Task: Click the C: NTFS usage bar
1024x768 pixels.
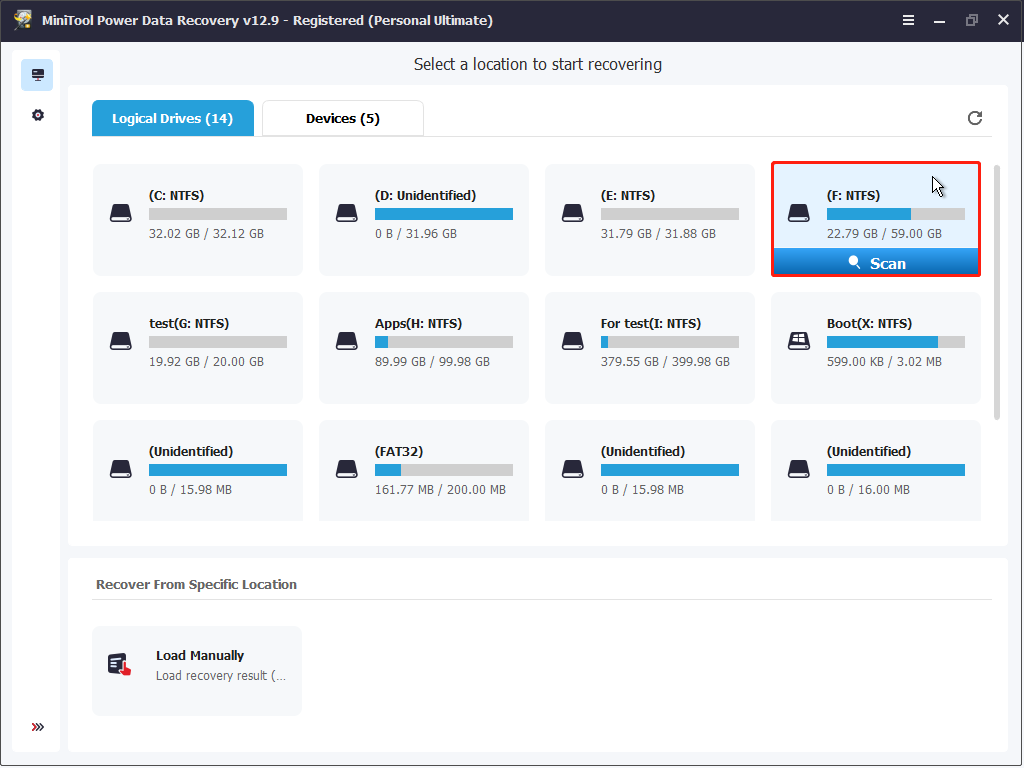Action: (217, 214)
